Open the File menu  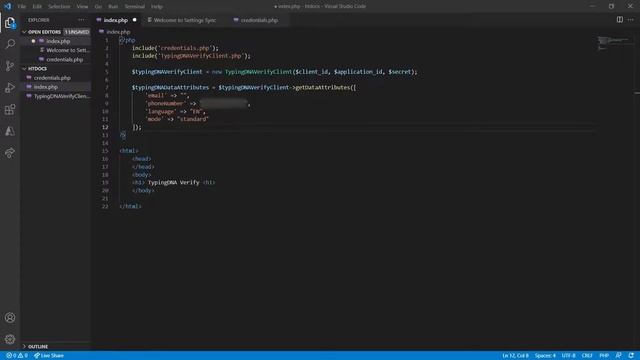click(x=22, y=7)
